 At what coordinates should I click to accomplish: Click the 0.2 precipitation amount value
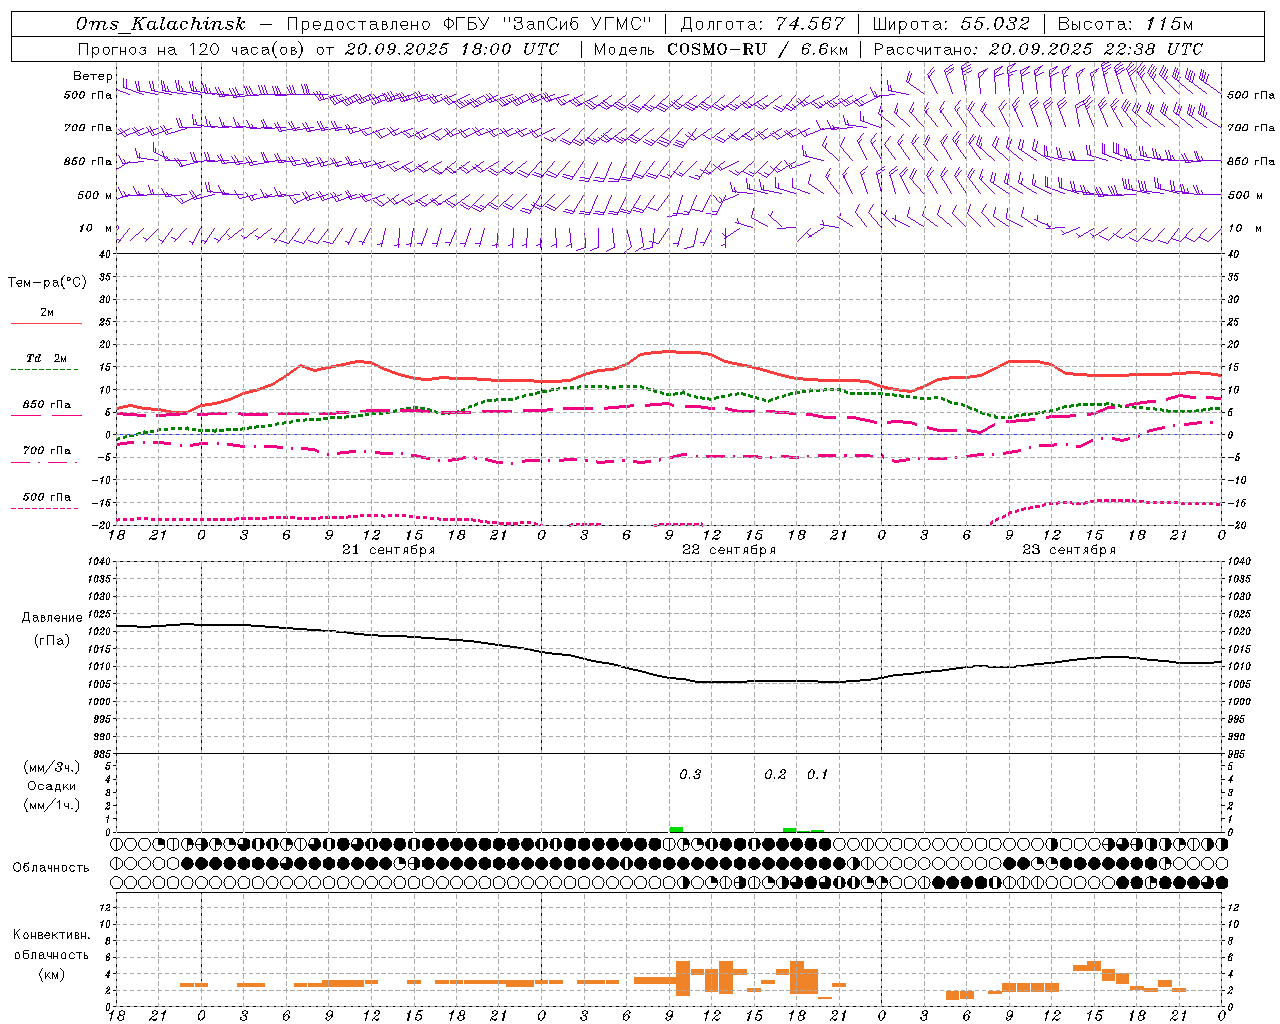[x=775, y=775]
